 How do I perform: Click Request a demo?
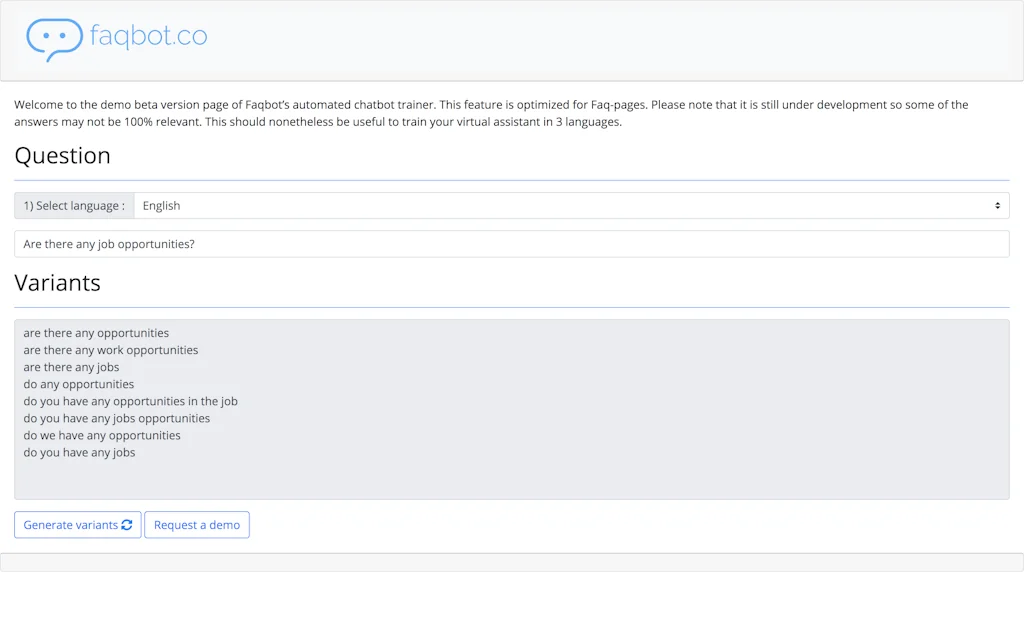point(197,524)
